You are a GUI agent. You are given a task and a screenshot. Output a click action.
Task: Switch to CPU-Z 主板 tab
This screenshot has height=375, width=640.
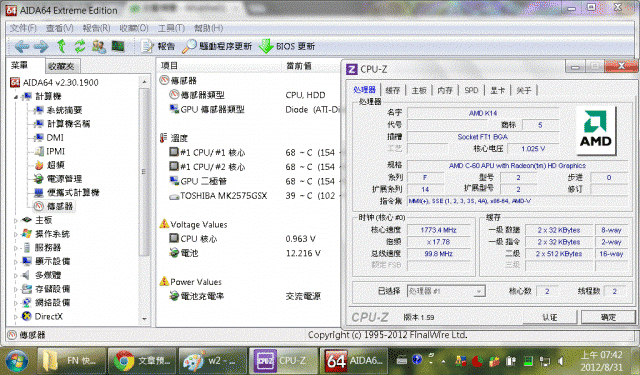click(419, 90)
